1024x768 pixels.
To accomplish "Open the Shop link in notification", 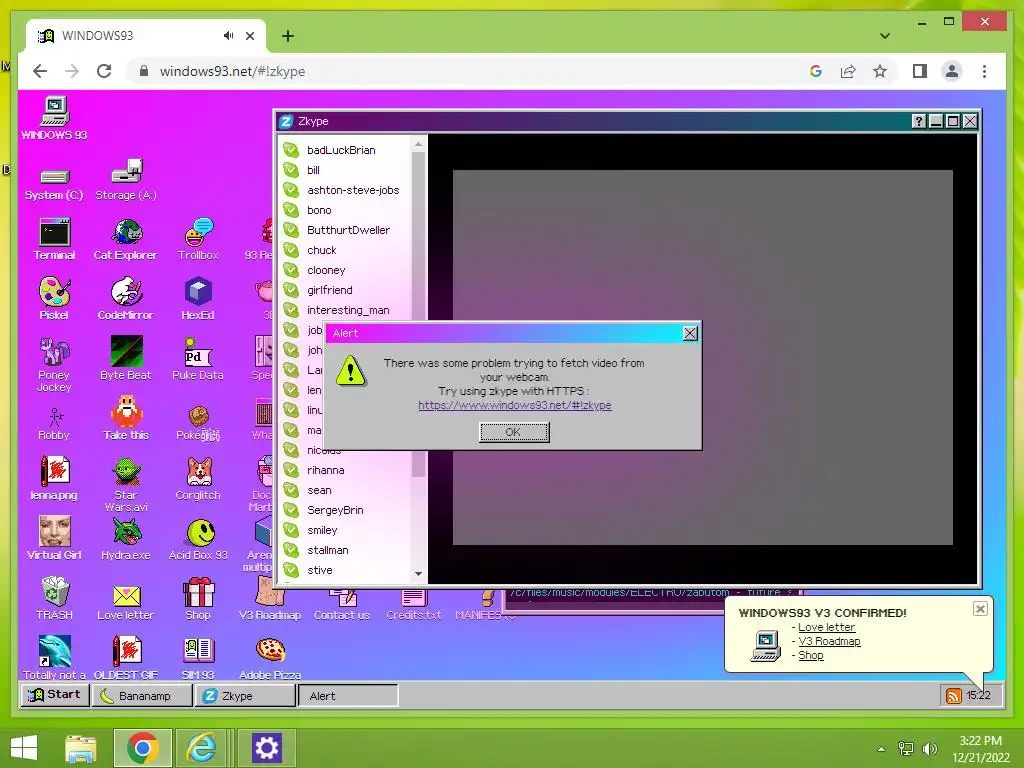I will [810, 655].
